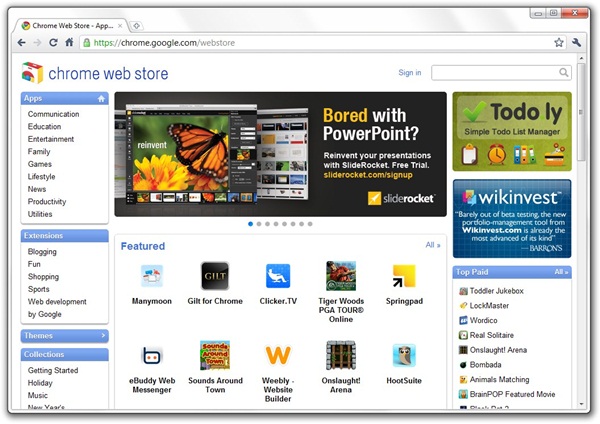Click the address bar URL
600x424 pixels.
click(x=164, y=42)
